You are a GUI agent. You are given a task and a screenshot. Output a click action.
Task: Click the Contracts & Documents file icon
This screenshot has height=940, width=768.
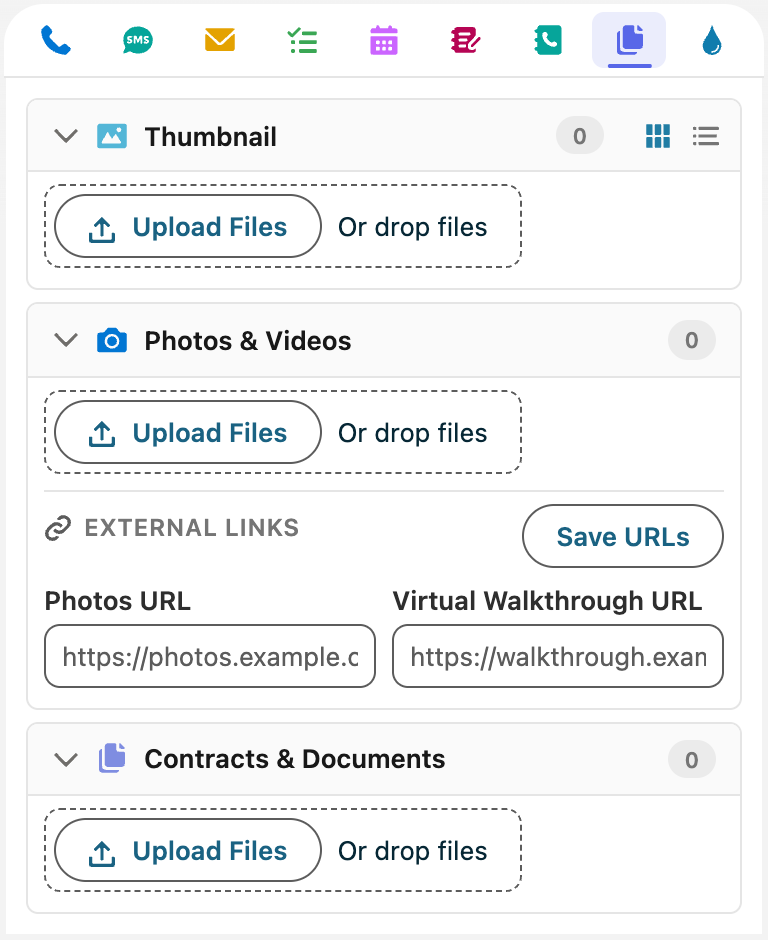113,758
